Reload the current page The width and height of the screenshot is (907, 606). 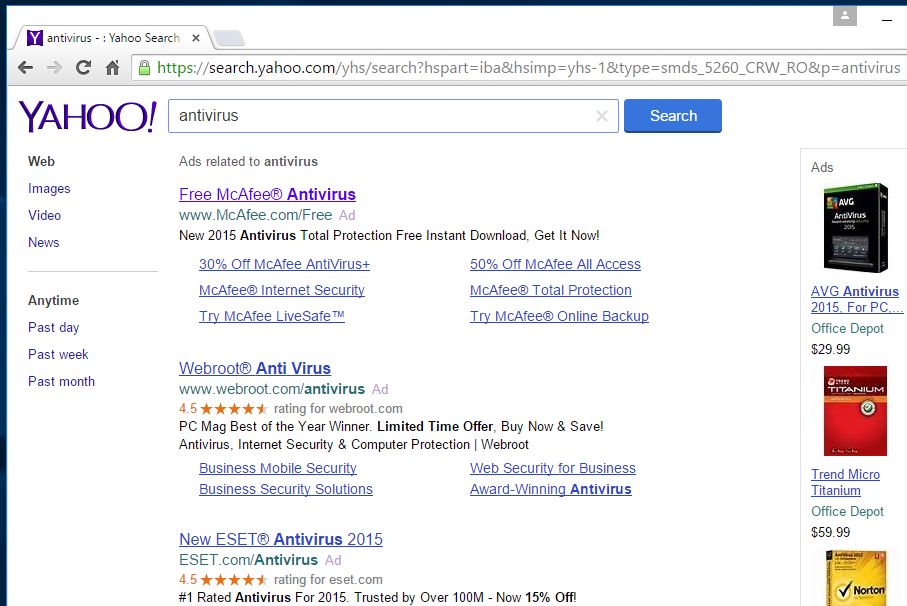click(83, 68)
